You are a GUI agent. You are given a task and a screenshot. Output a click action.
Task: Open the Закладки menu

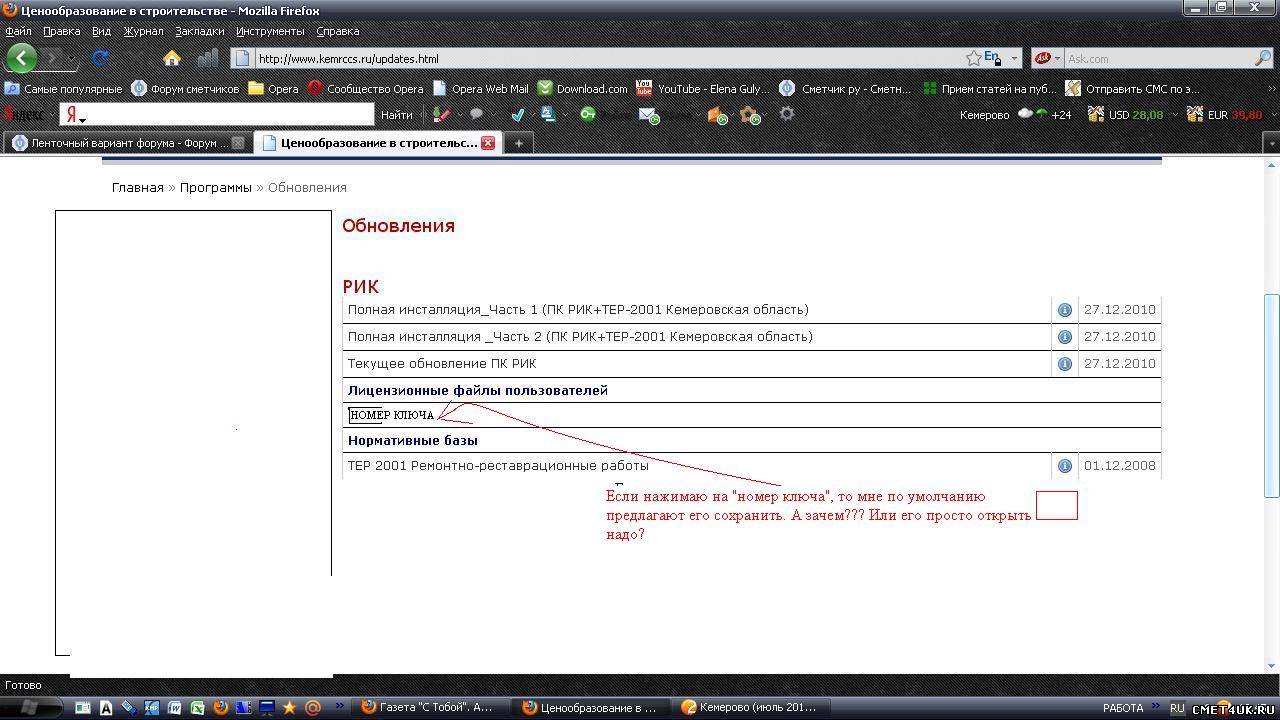point(199,31)
